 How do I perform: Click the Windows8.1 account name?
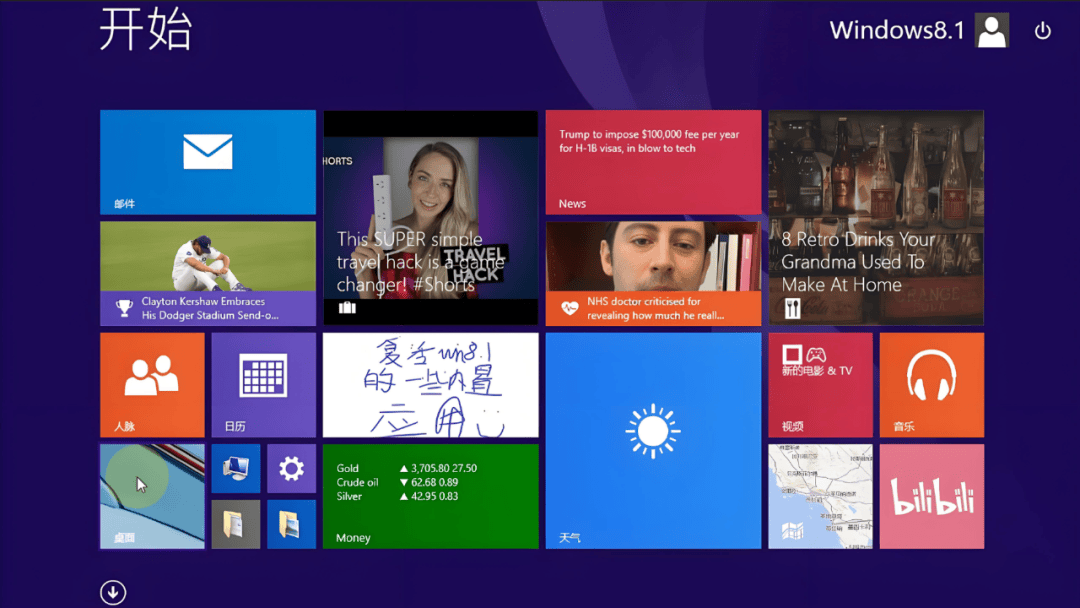coord(897,30)
